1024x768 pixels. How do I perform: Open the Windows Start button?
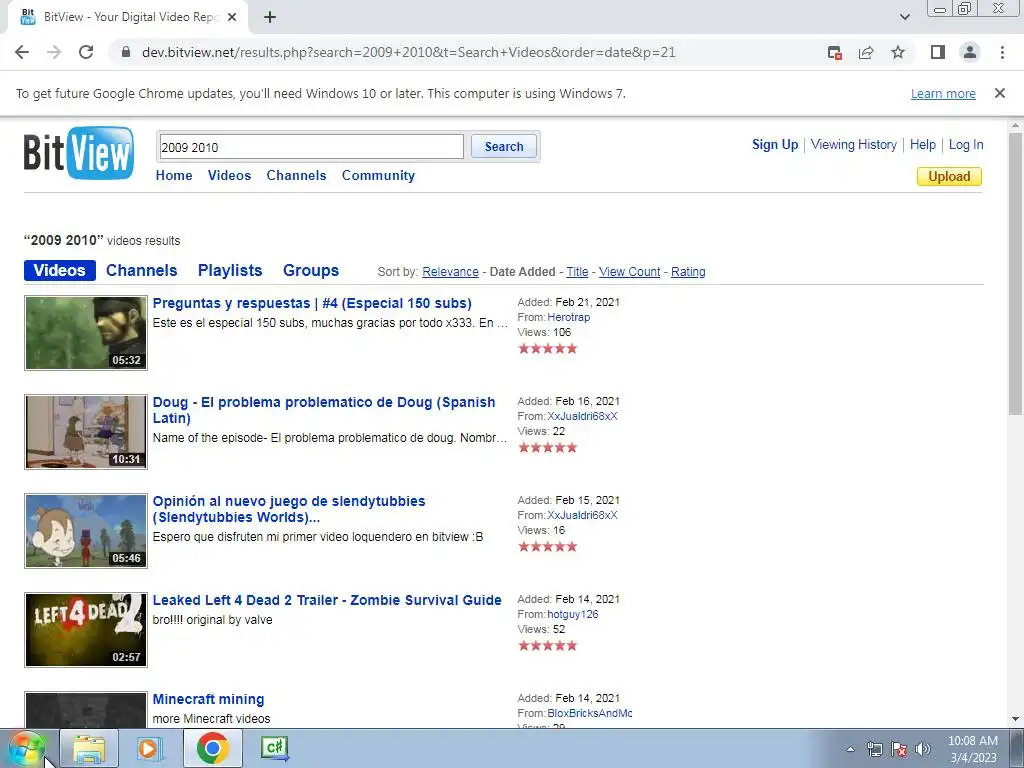coord(26,749)
